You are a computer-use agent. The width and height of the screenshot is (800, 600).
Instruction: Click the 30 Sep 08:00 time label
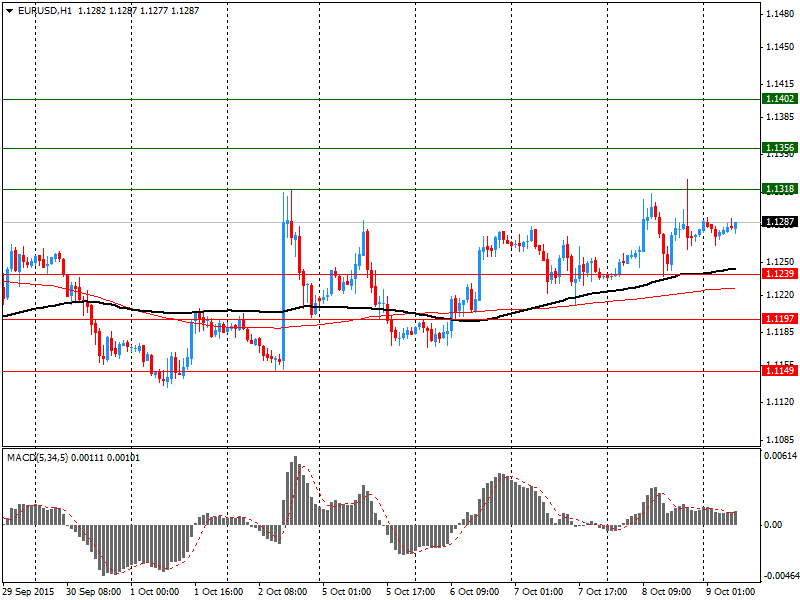[x=94, y=592]
